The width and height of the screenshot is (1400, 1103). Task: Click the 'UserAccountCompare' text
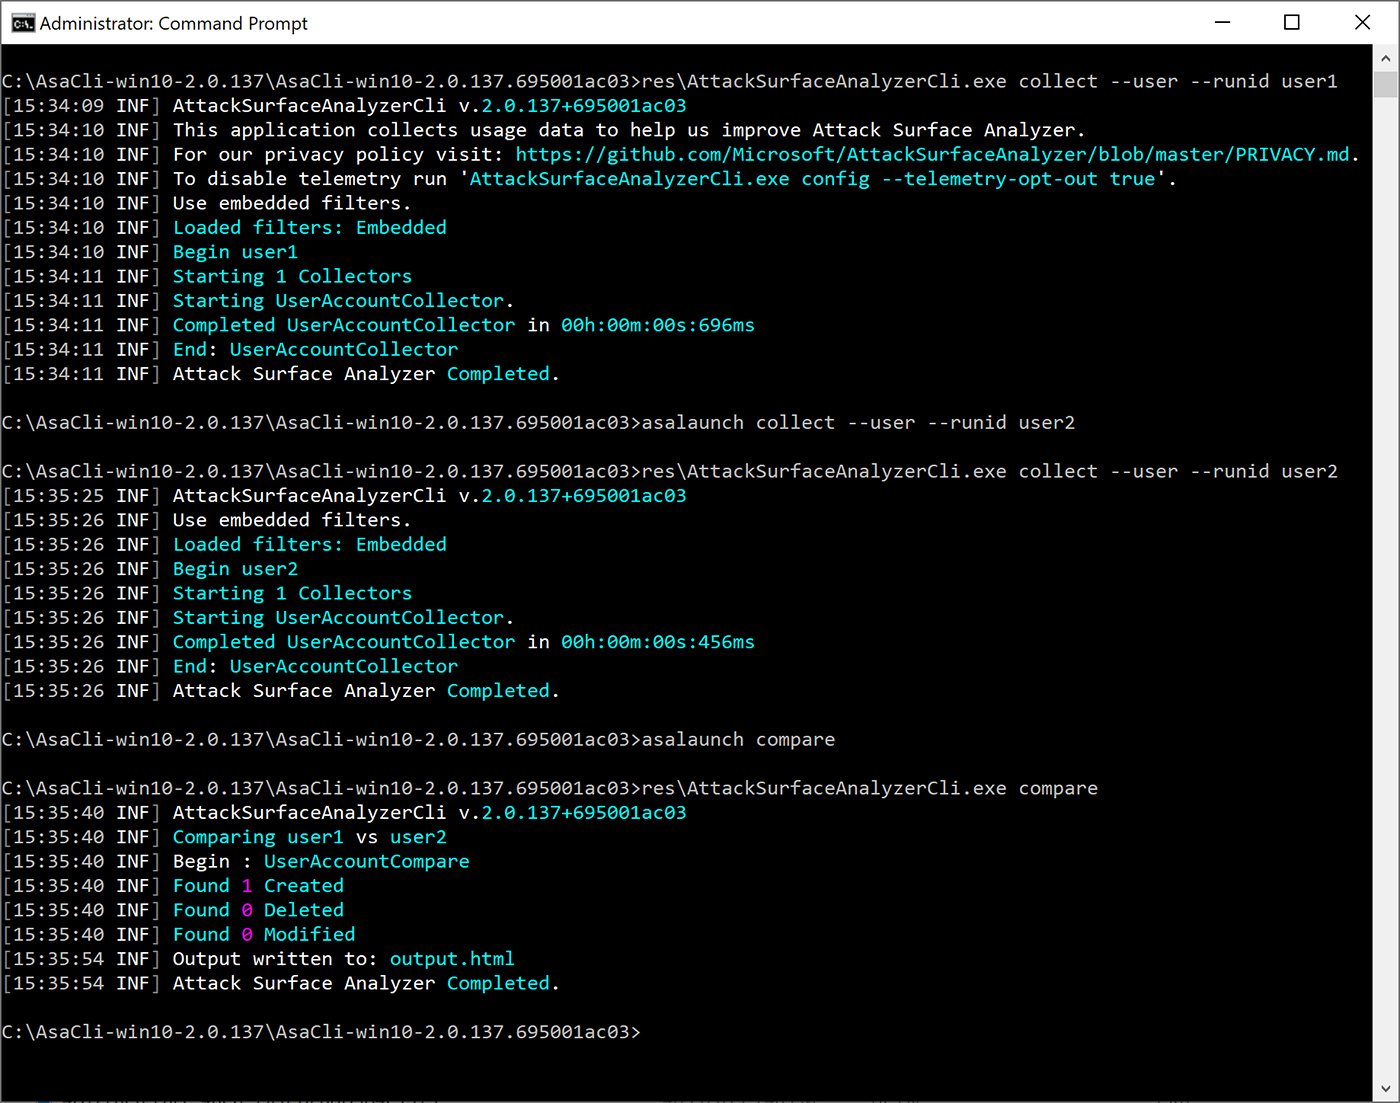pyautogui.click(x=367, y=861)
